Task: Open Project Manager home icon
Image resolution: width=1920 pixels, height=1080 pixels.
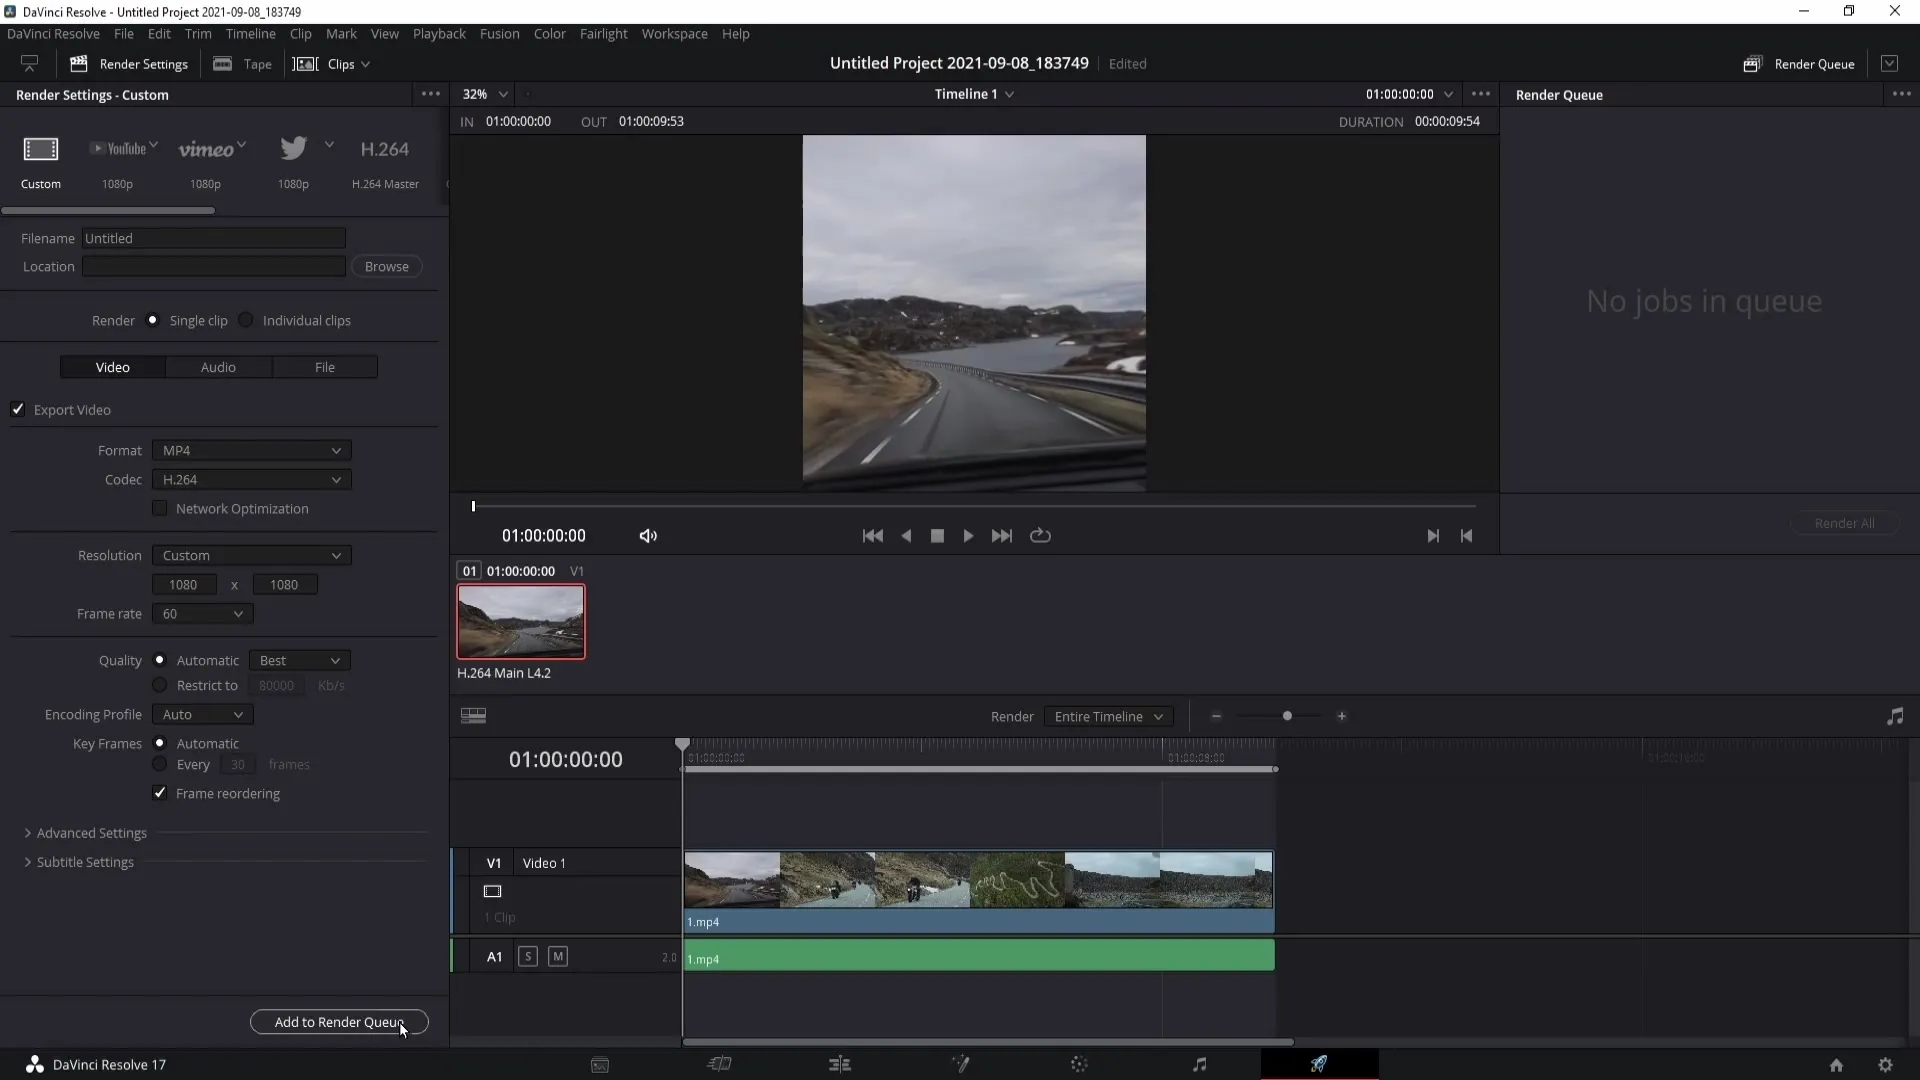Action: 1836,1065
